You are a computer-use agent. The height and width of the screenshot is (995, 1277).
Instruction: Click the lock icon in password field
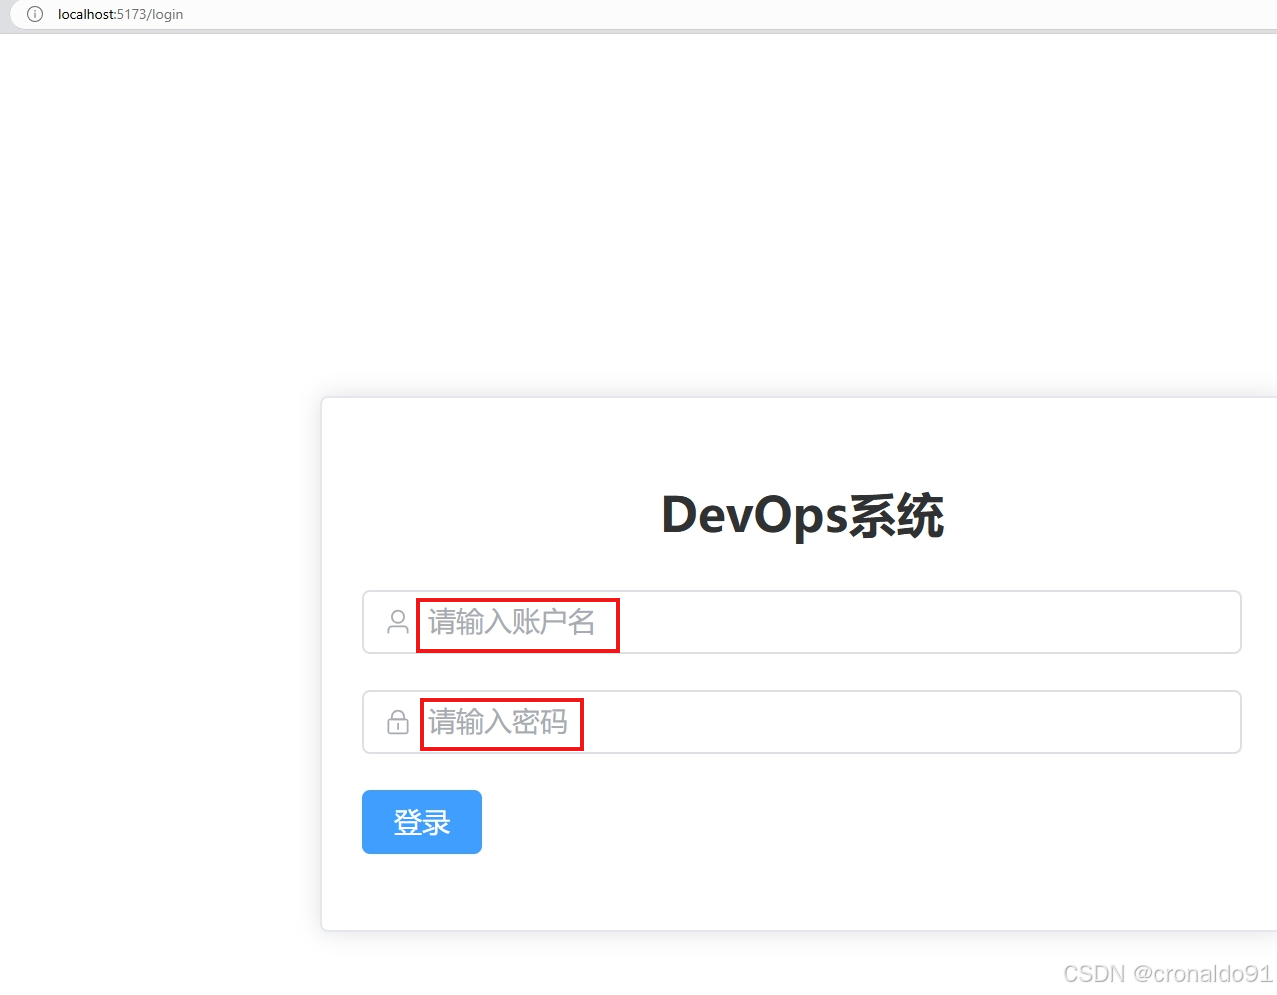(x=398, y=722)
